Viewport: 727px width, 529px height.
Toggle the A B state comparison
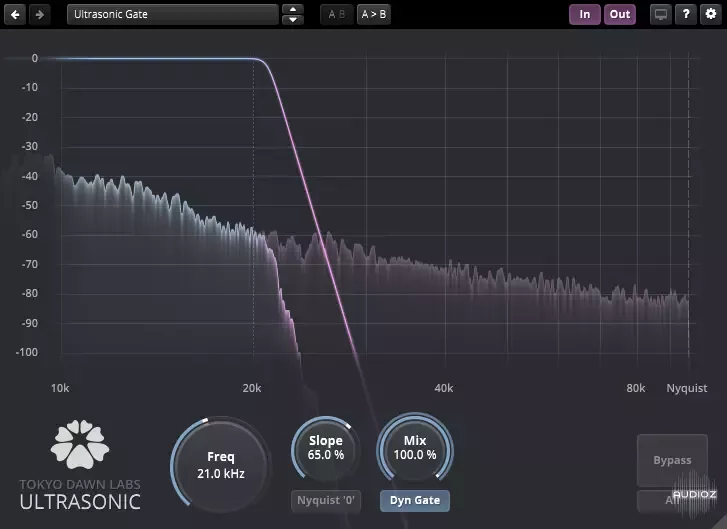tap(337, 14)
